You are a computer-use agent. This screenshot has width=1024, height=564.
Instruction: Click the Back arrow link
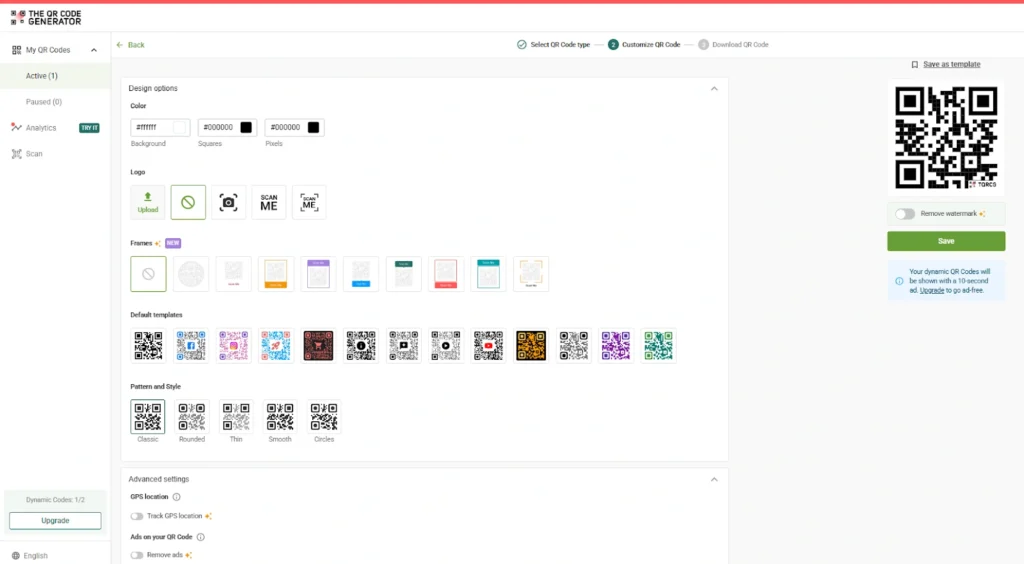(x=130, y=45)
